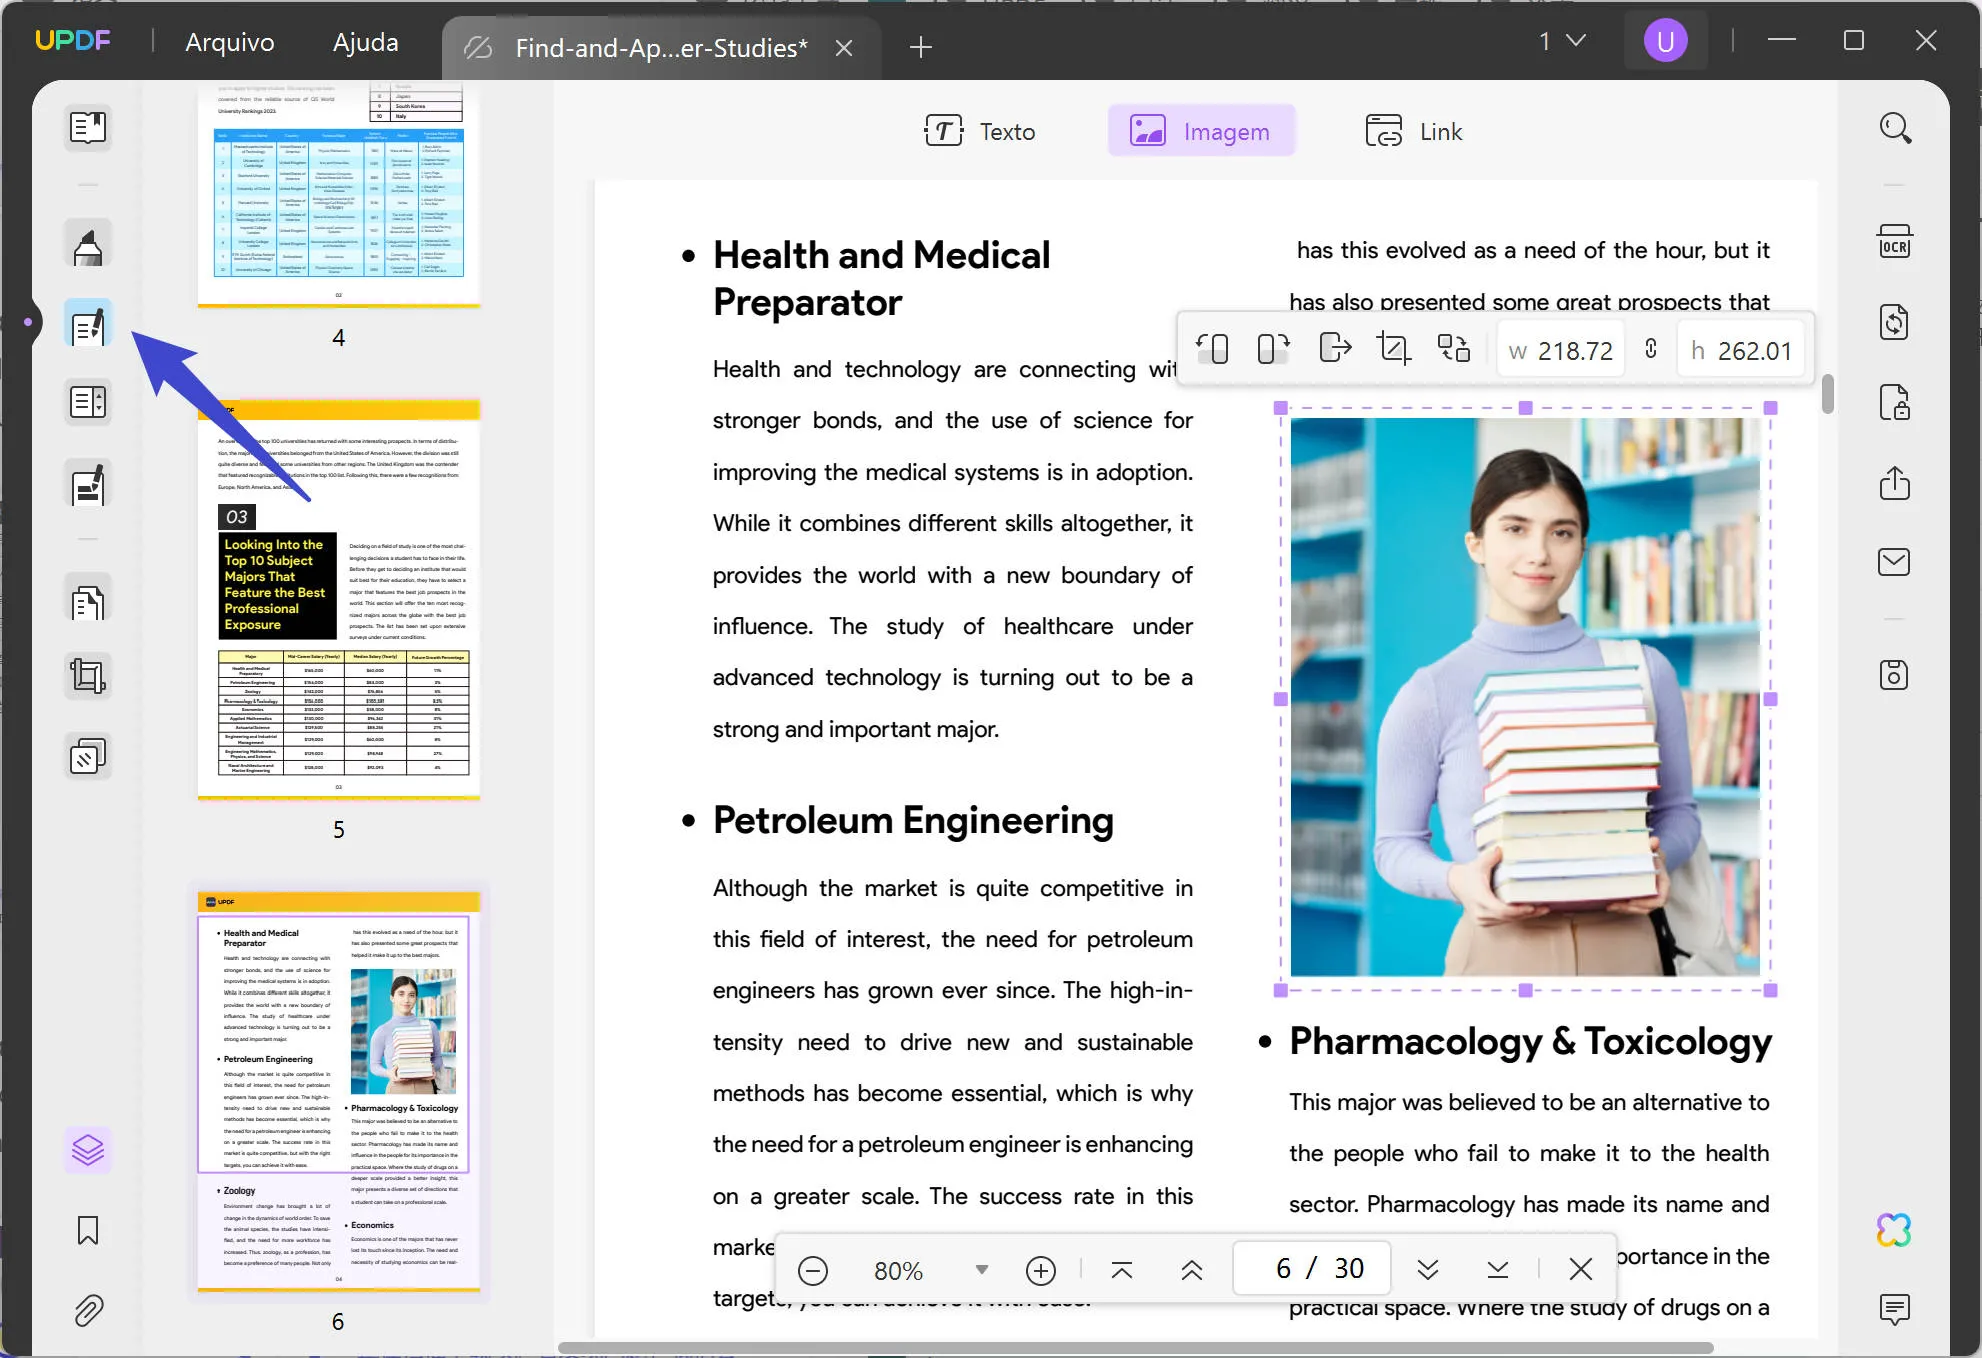Expand zoom level dropdown at 80%
The image size is (1982, 1358).
coord(980,1269)
